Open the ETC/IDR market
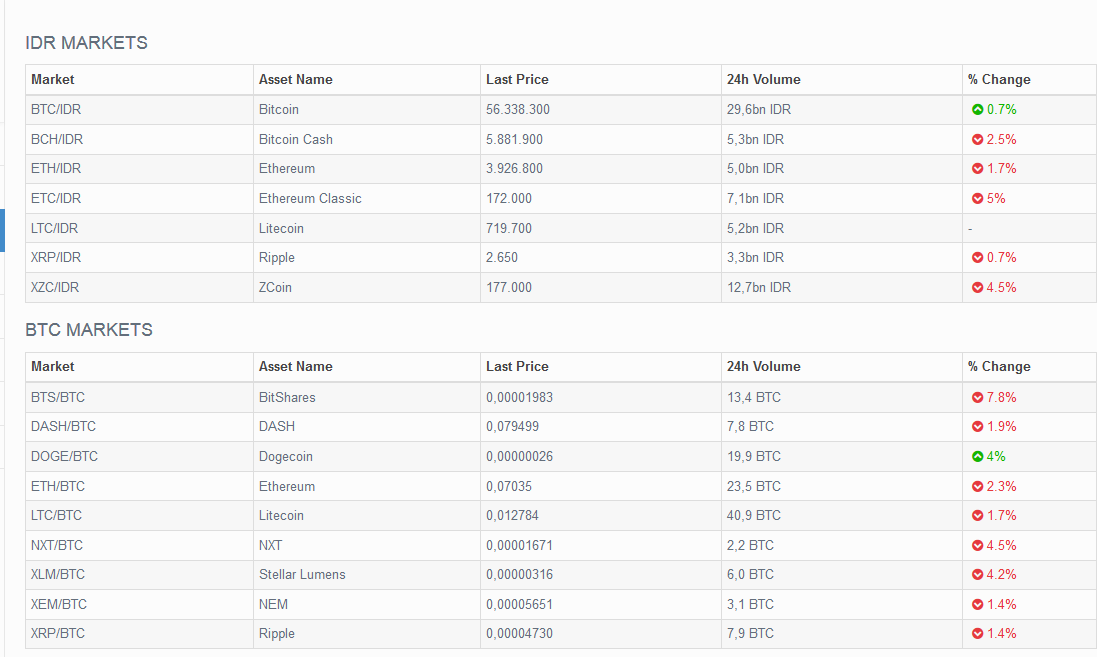1097x657 pixels. 56,199
